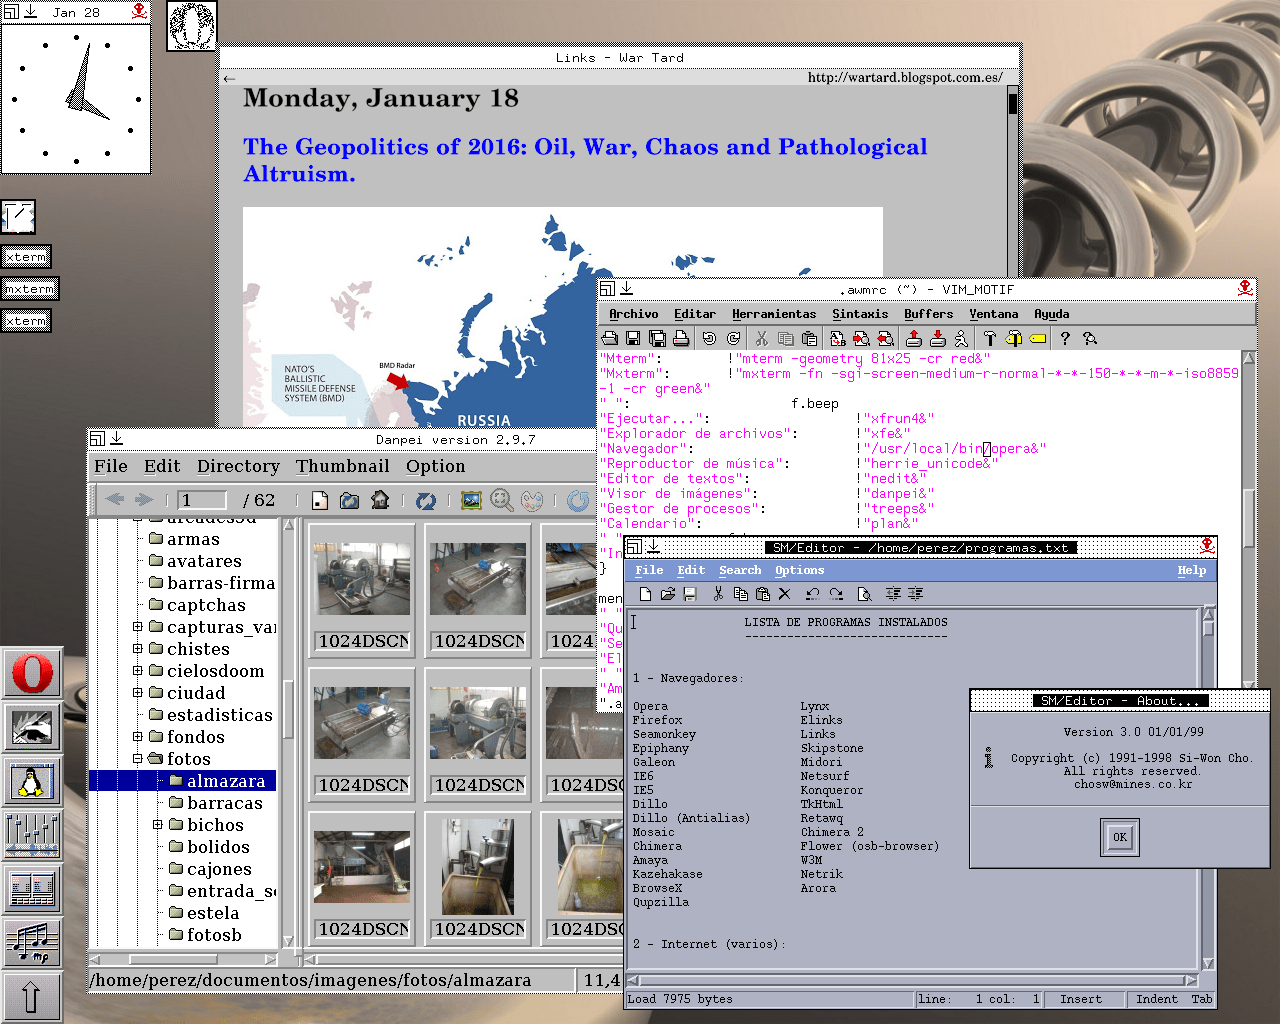Click the analog clock on the desktop

click(x=76, y=99)
